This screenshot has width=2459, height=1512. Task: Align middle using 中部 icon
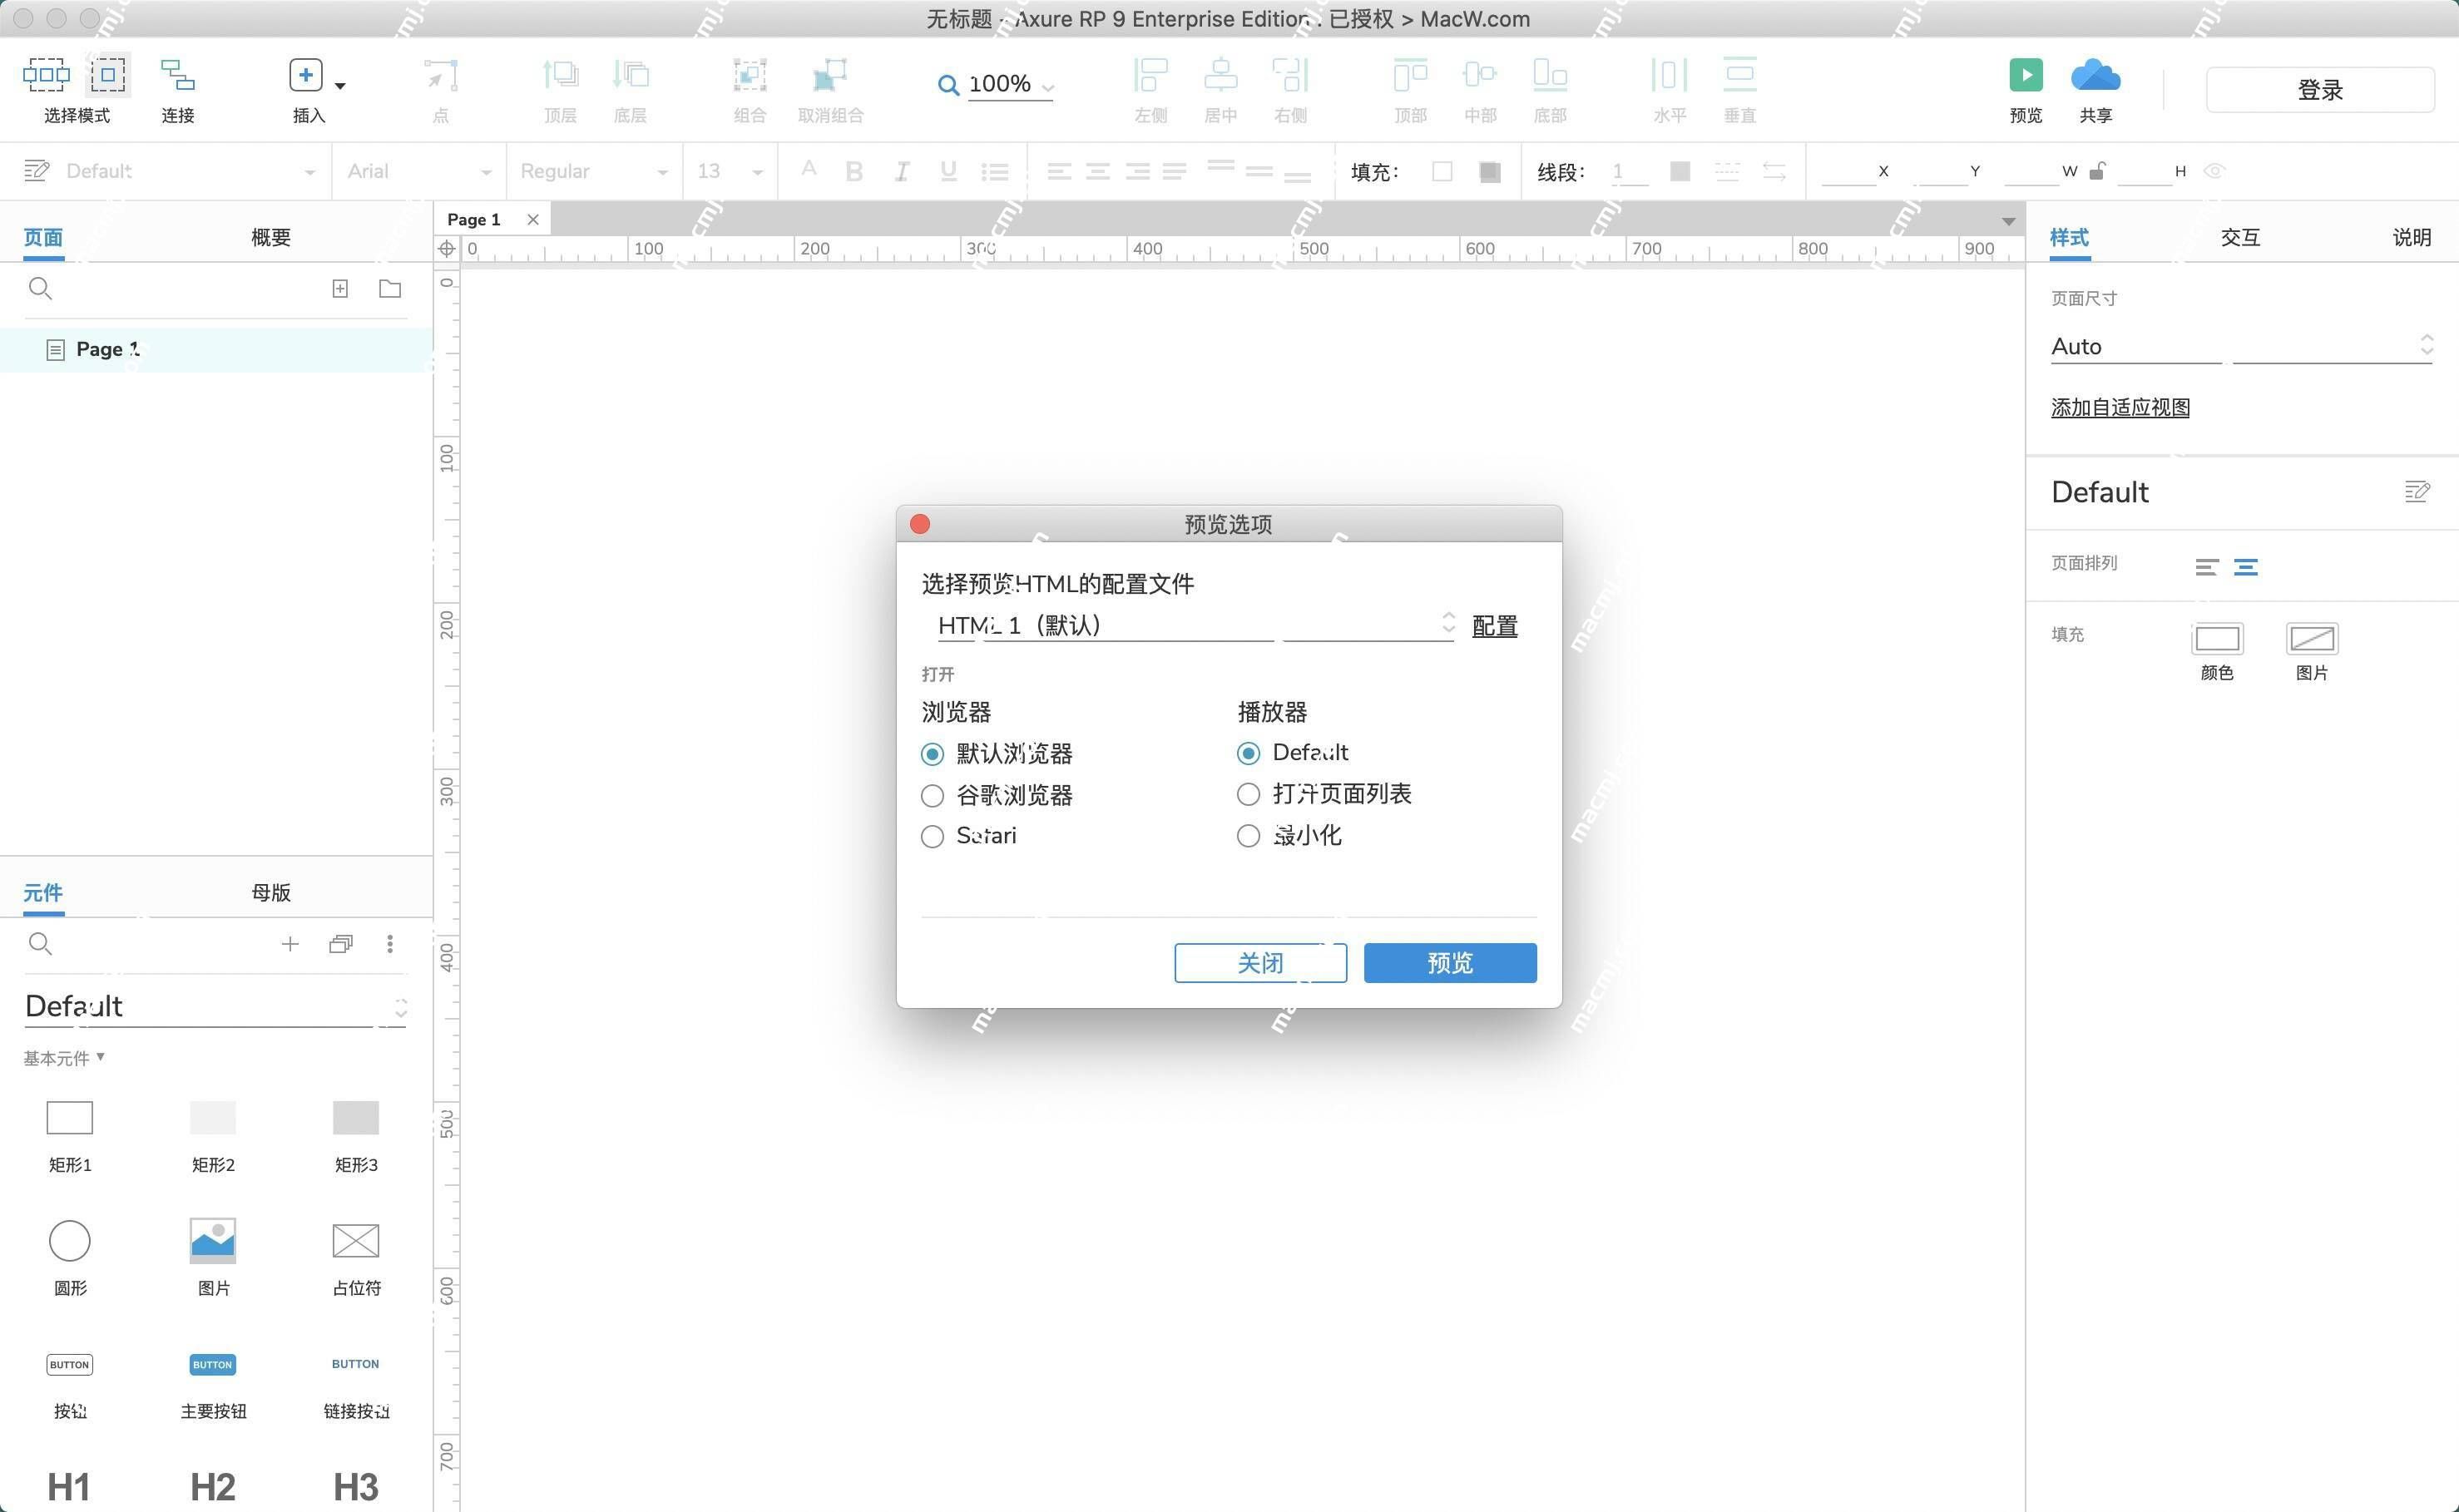click(1480, 75)
